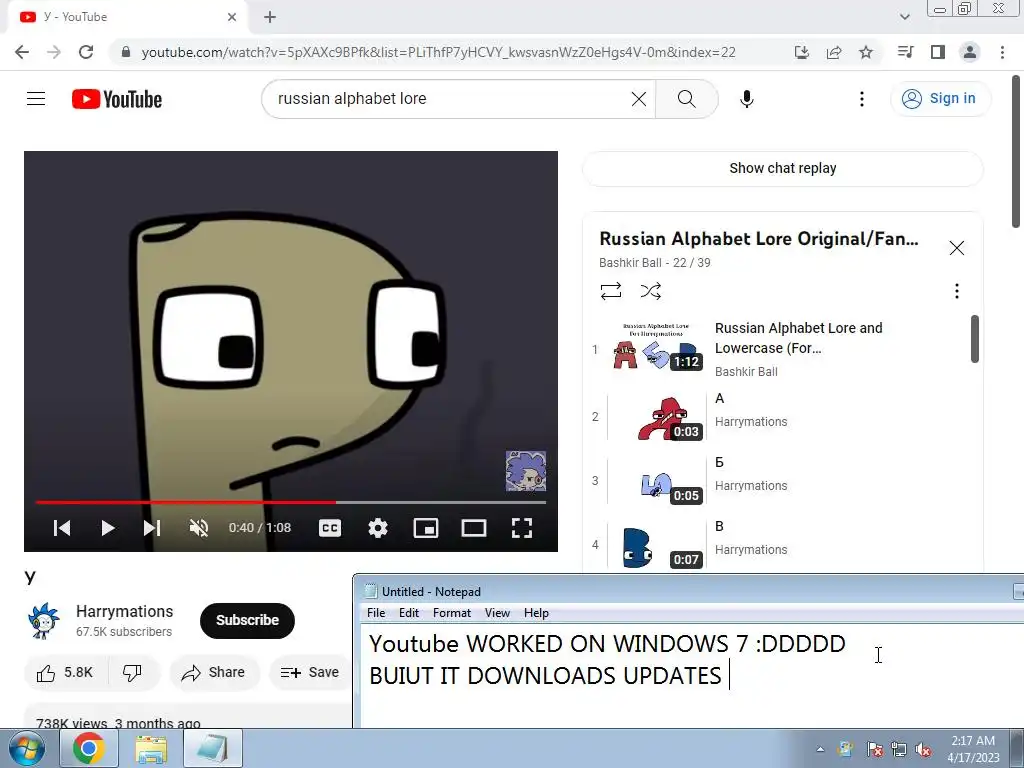Run search with the magnifier button

point(686,99)
